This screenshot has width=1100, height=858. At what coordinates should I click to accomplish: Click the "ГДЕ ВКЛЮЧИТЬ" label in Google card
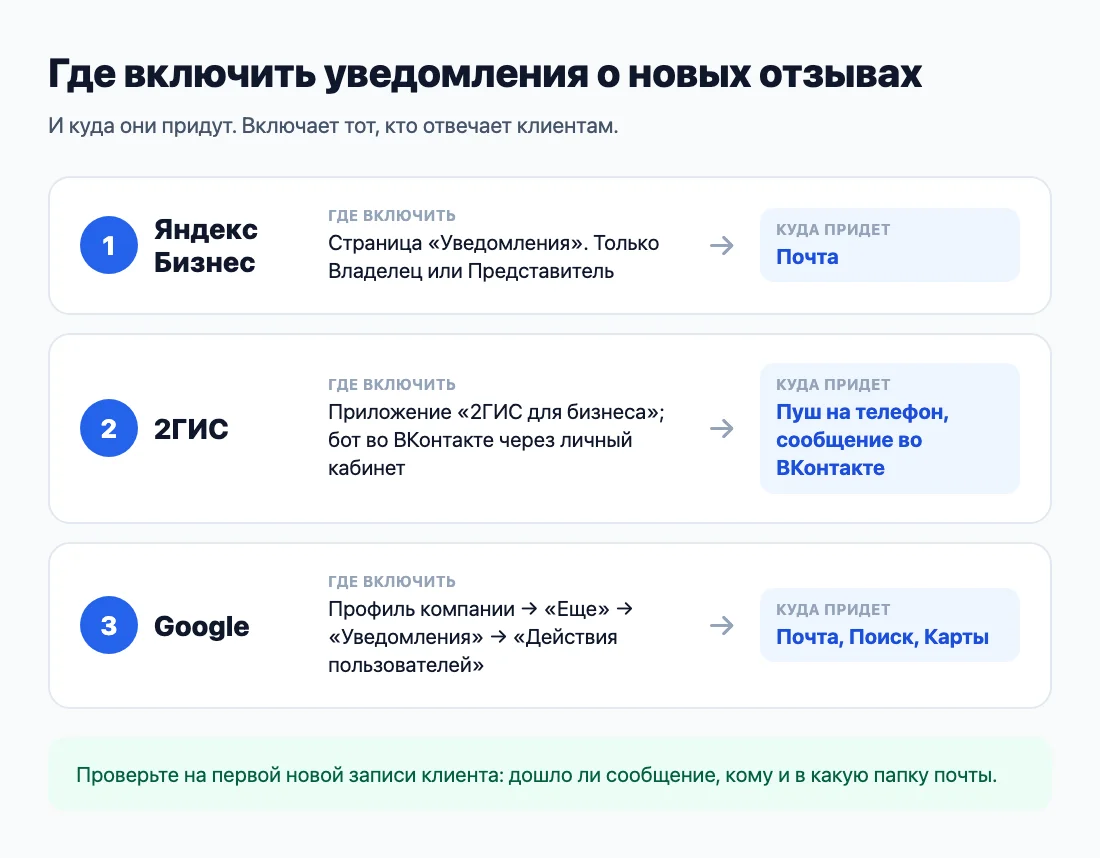point(391,582)
